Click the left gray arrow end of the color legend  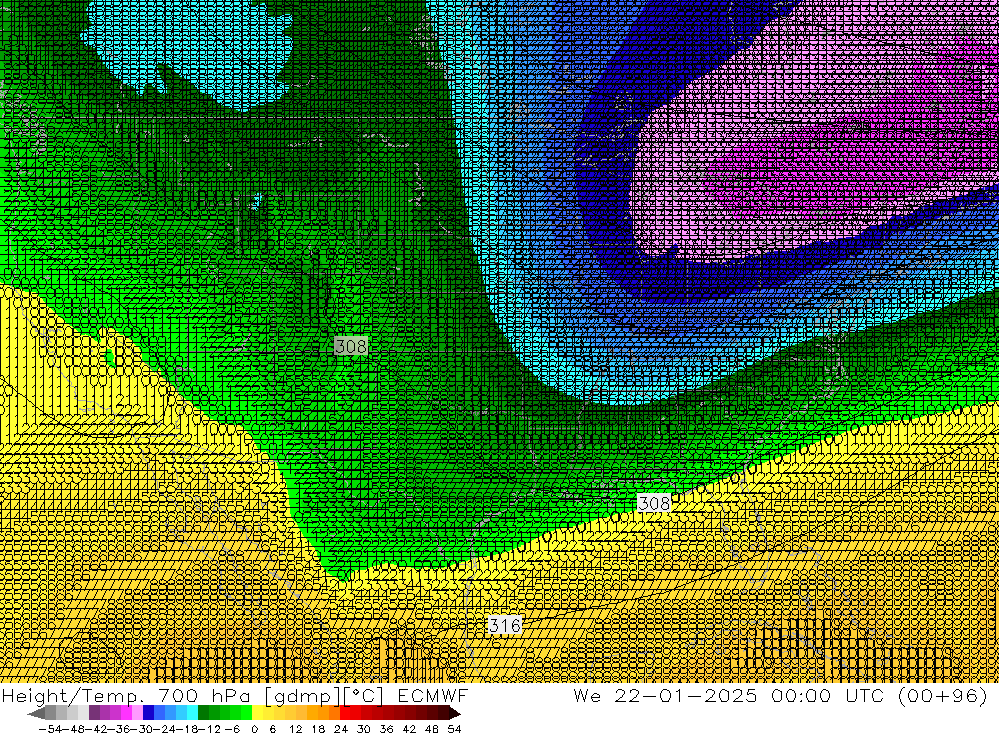[36, 713]
